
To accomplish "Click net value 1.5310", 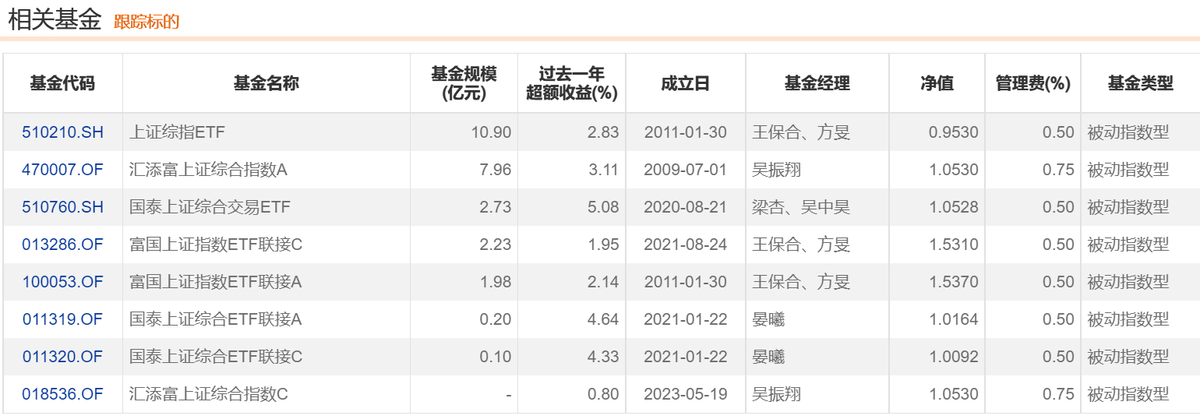I will [956, 245].
